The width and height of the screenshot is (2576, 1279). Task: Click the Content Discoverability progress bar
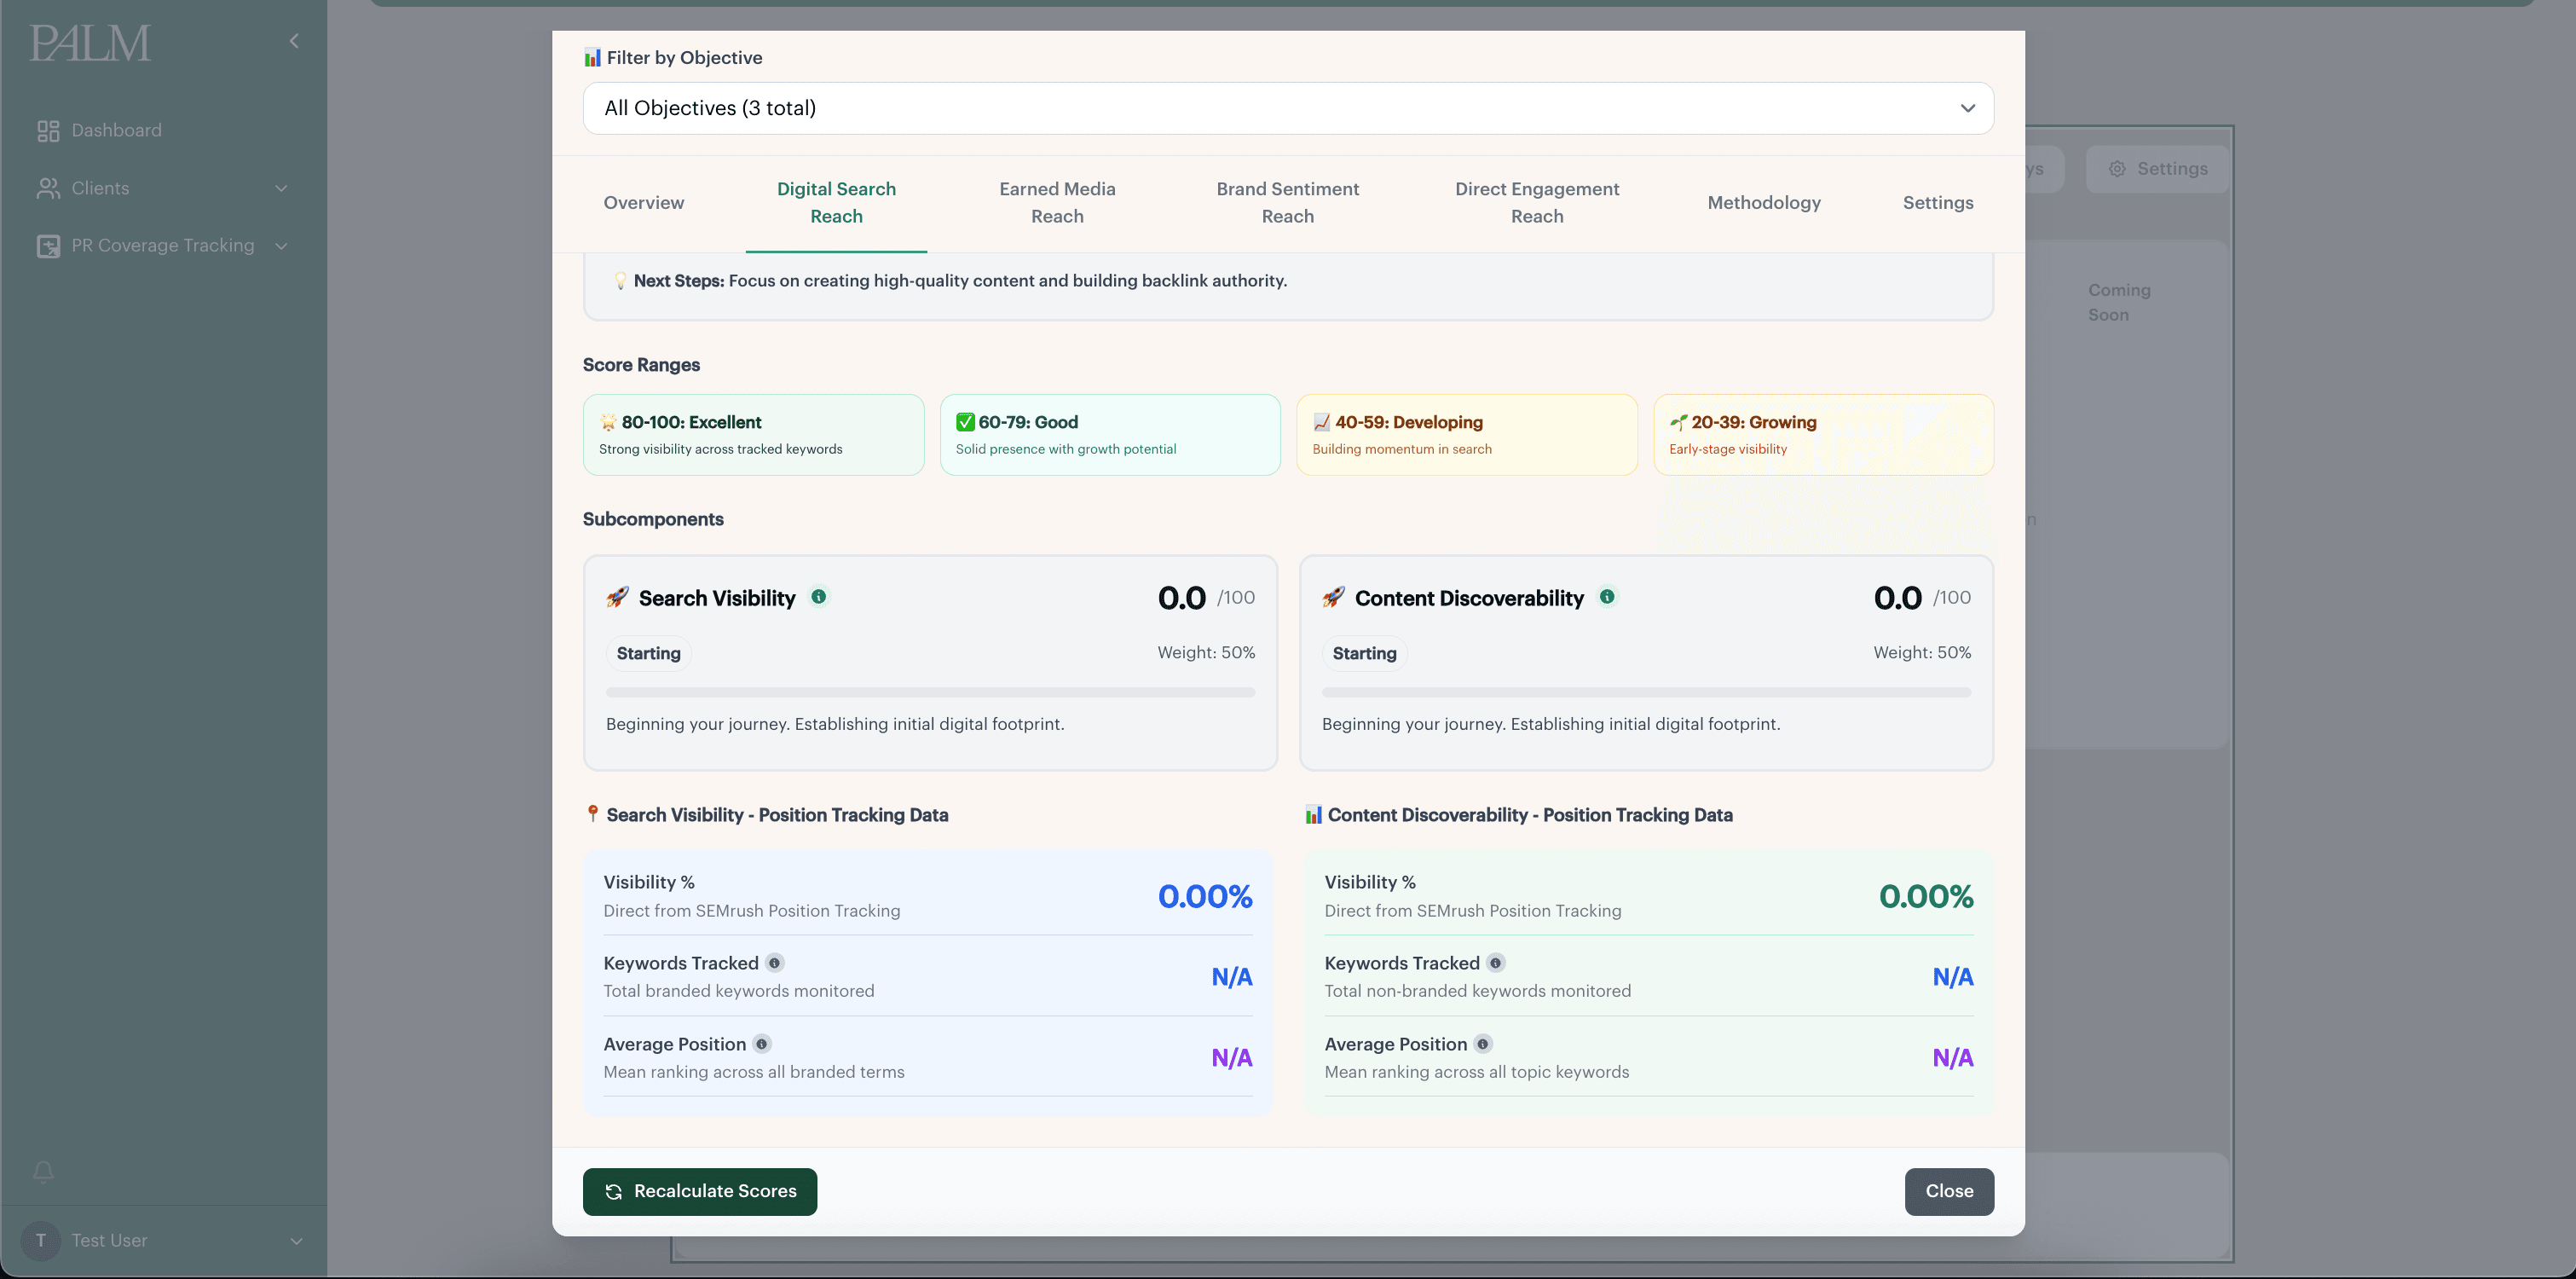click(1646, 692)
